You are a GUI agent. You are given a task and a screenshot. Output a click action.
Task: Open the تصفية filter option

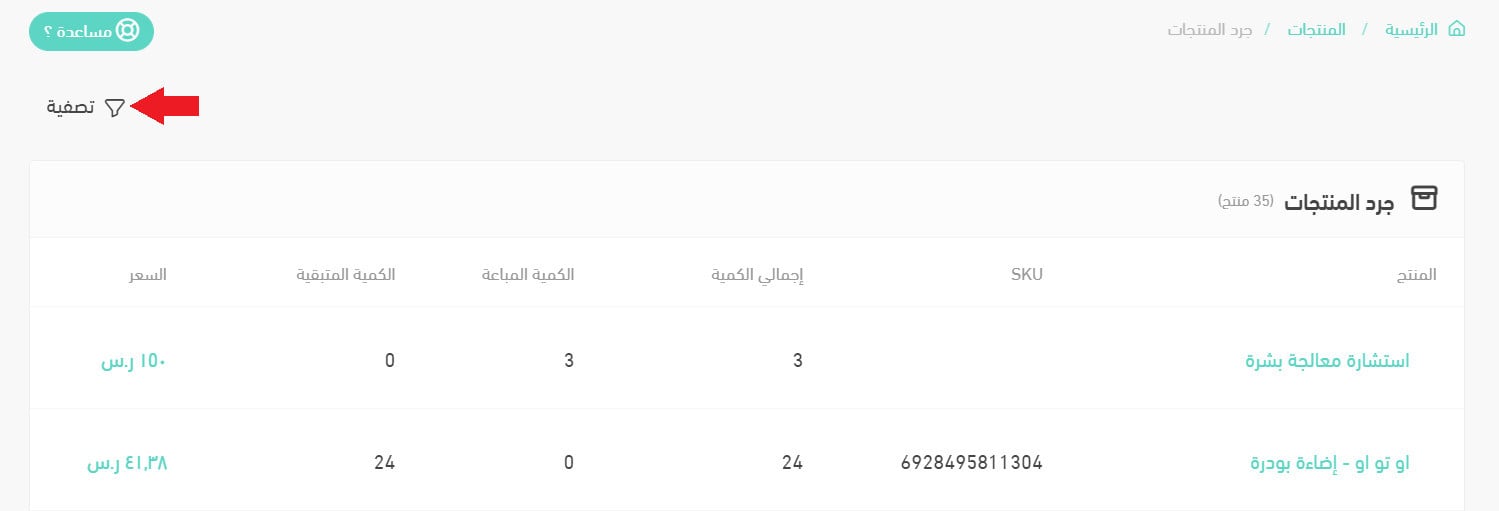click(x=71, y=107)
